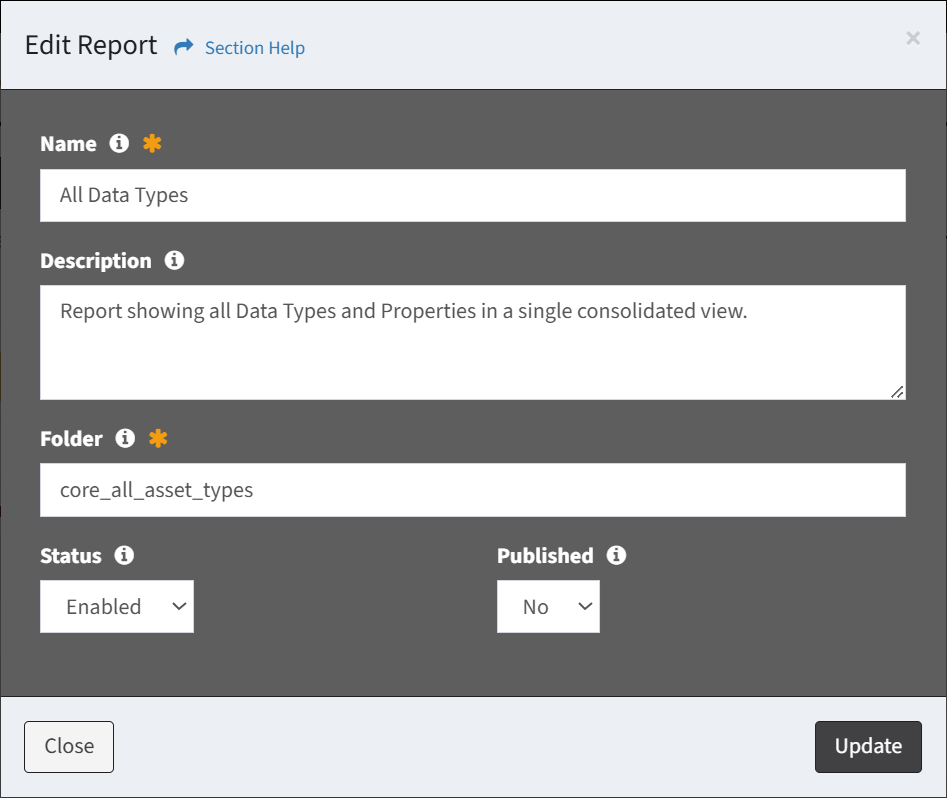Click into the Name field with All Data Types
This screenshot has width=947, height=798.
[x=473, y=196]
